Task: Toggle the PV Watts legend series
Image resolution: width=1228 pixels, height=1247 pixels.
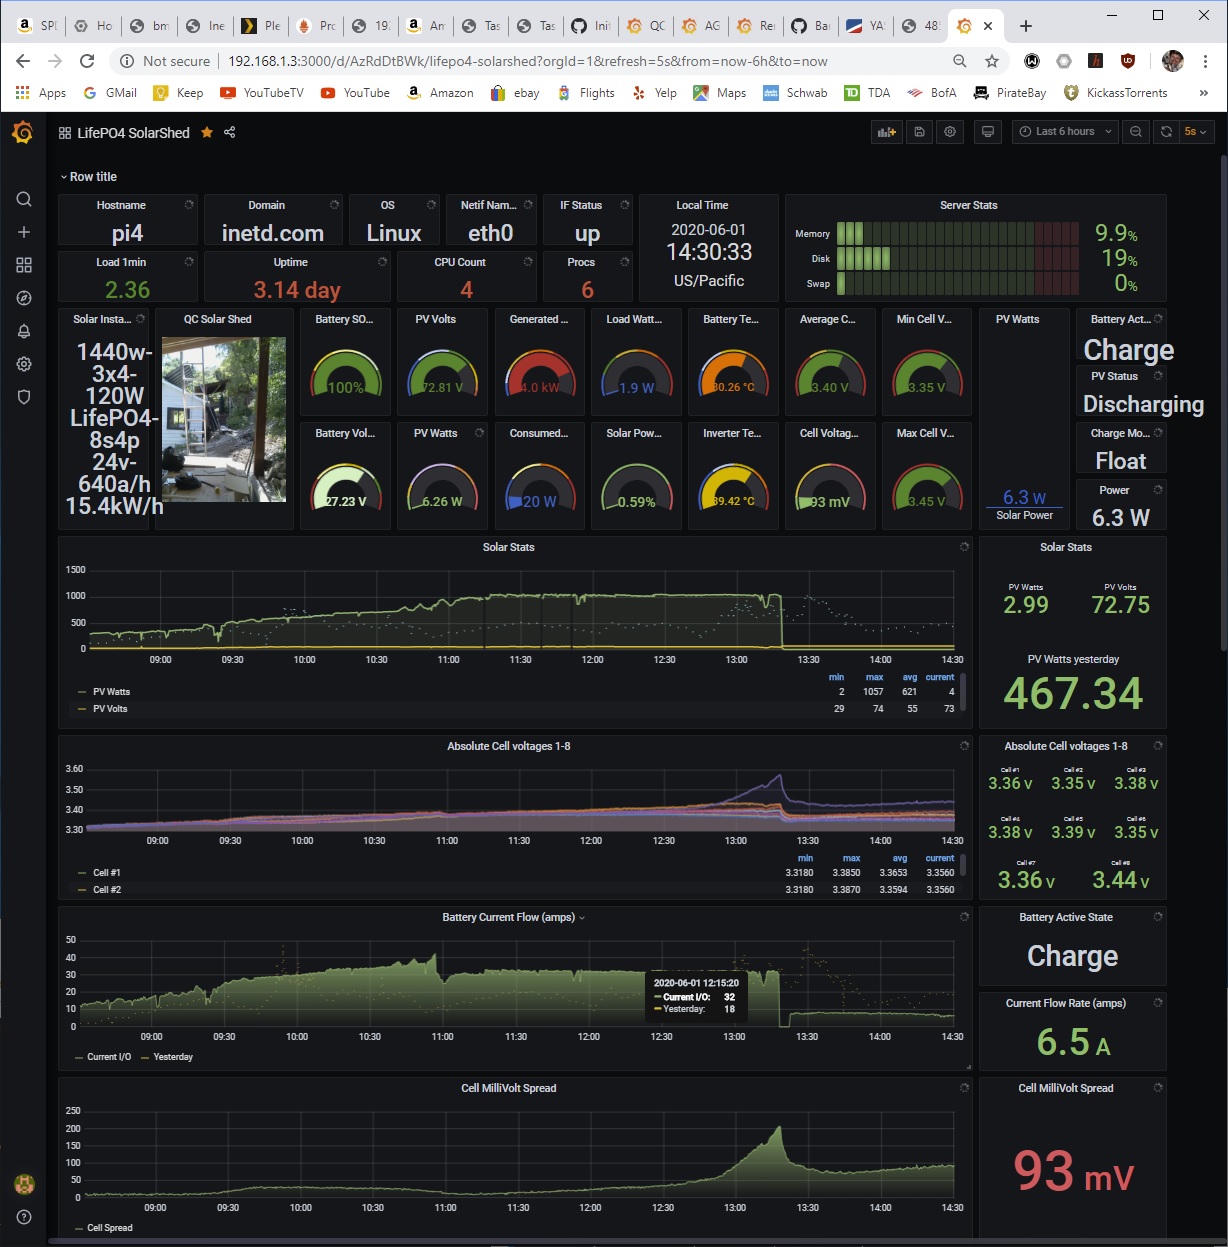Action: click(x=111, y=692)
